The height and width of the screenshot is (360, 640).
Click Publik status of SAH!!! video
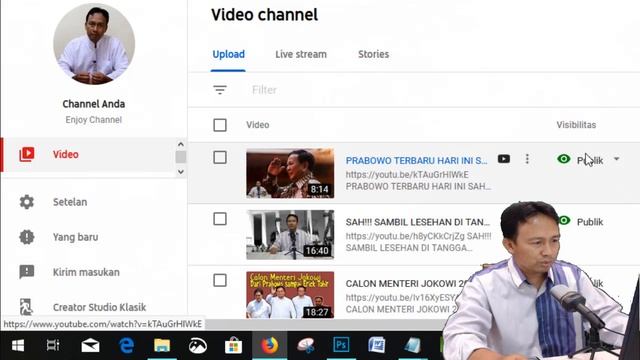point(590,222)
